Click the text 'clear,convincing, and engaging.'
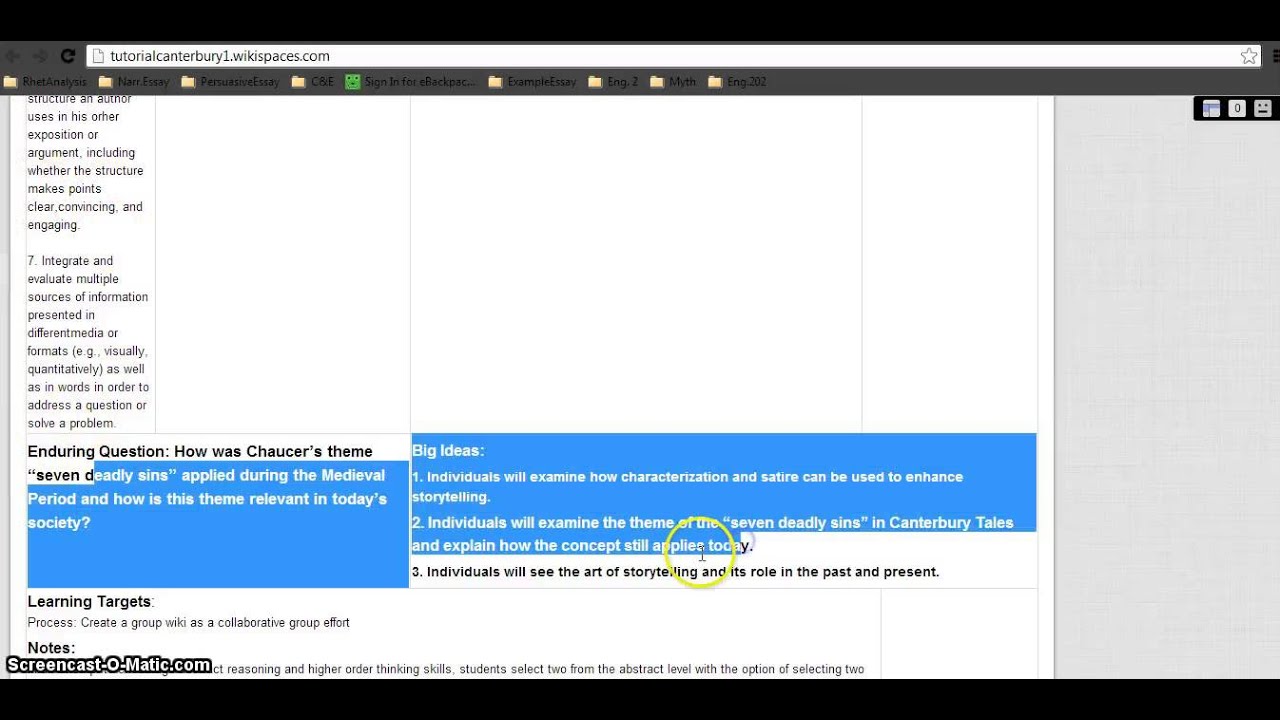The width and height of the screenshot is (1280, 720). 85,216
